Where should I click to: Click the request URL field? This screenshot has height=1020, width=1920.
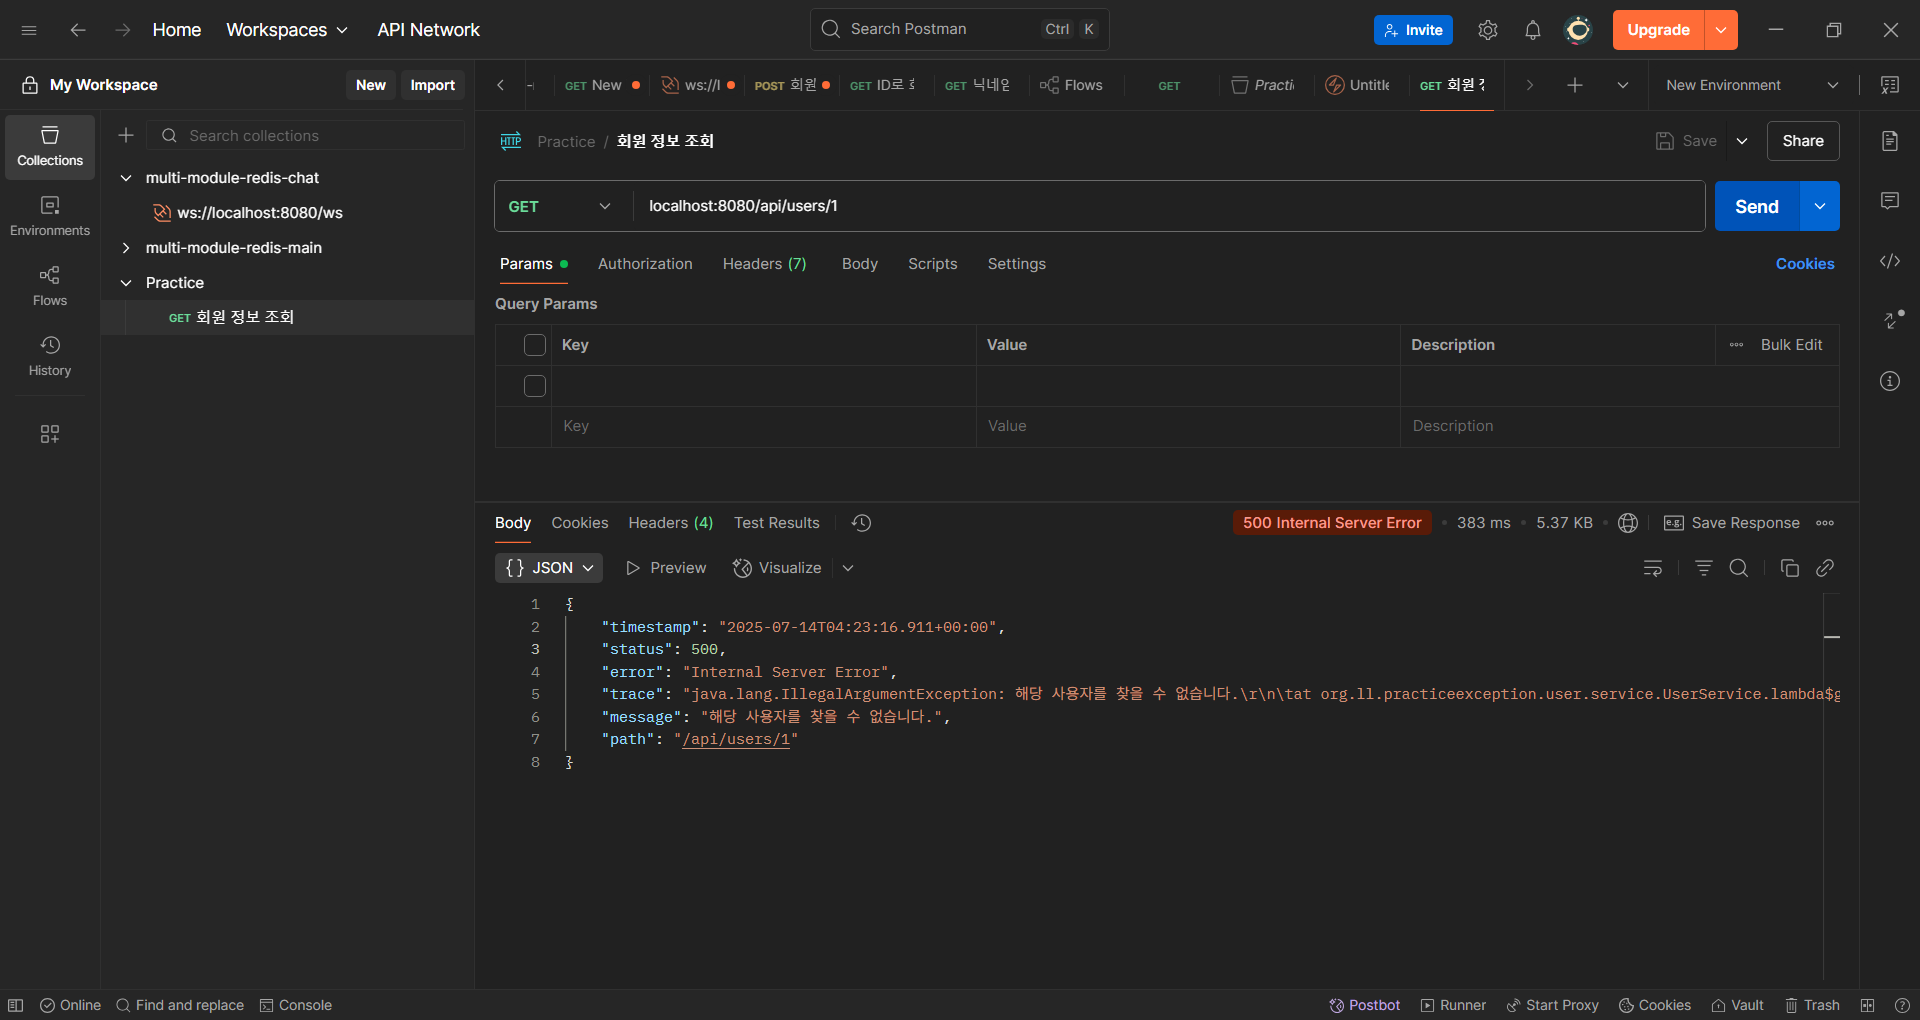1169,206
